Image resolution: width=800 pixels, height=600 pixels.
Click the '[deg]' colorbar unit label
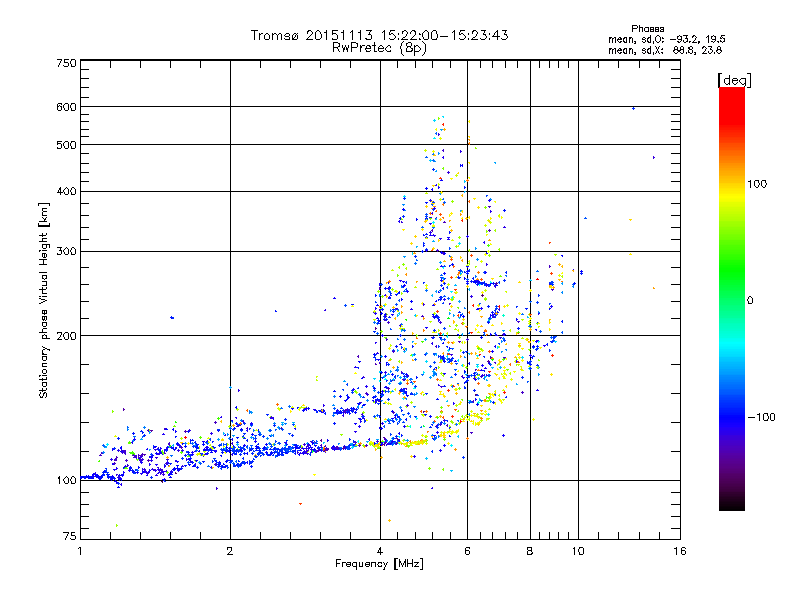pyautogui.click(x=734, y=80)
